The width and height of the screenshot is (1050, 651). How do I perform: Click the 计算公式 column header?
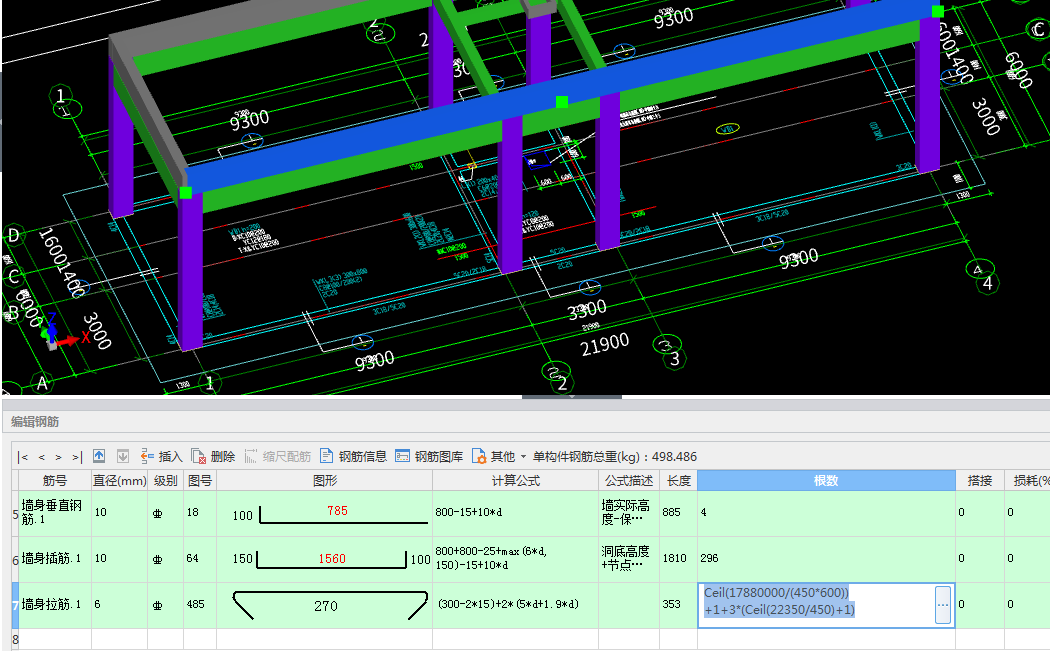tap(515, 481)
